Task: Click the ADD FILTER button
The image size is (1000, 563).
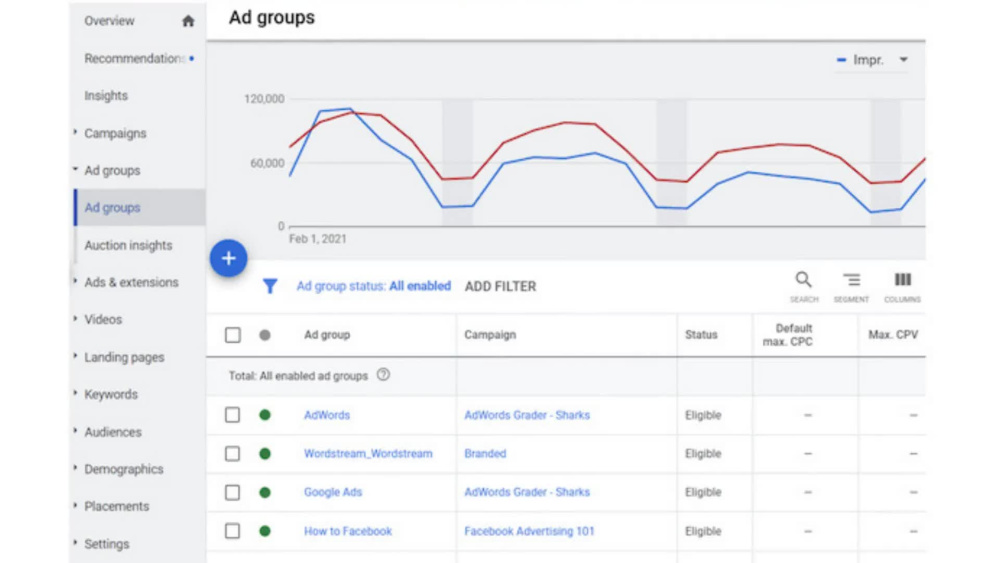Action: (x=500, y=287)
